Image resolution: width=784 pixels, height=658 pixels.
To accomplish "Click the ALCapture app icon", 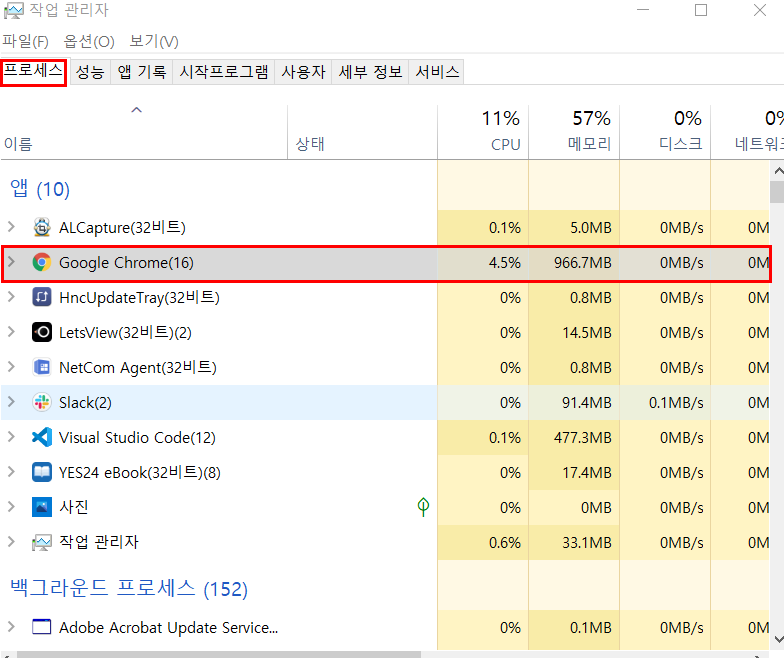I will click(x=42, y=227).
